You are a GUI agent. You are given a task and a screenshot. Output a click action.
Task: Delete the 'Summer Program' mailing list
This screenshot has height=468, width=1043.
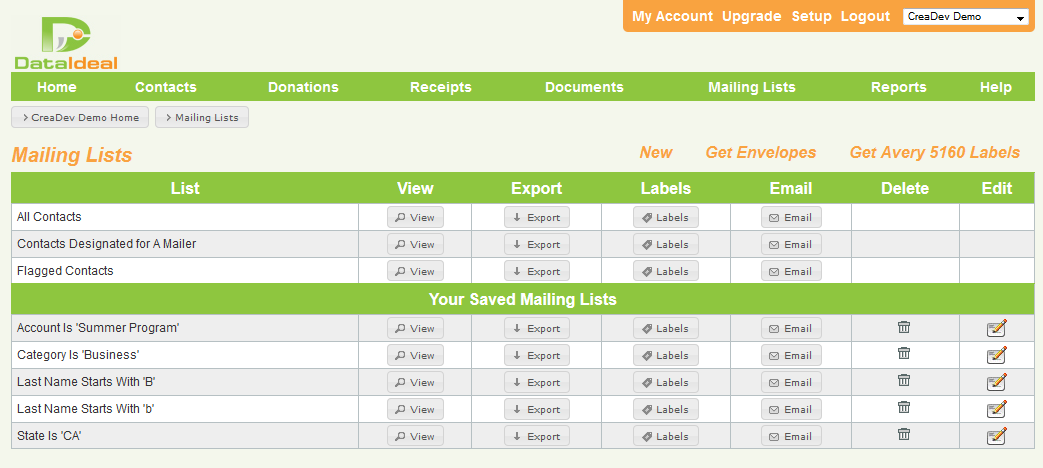pyautogui.click(x=904, y=327)
